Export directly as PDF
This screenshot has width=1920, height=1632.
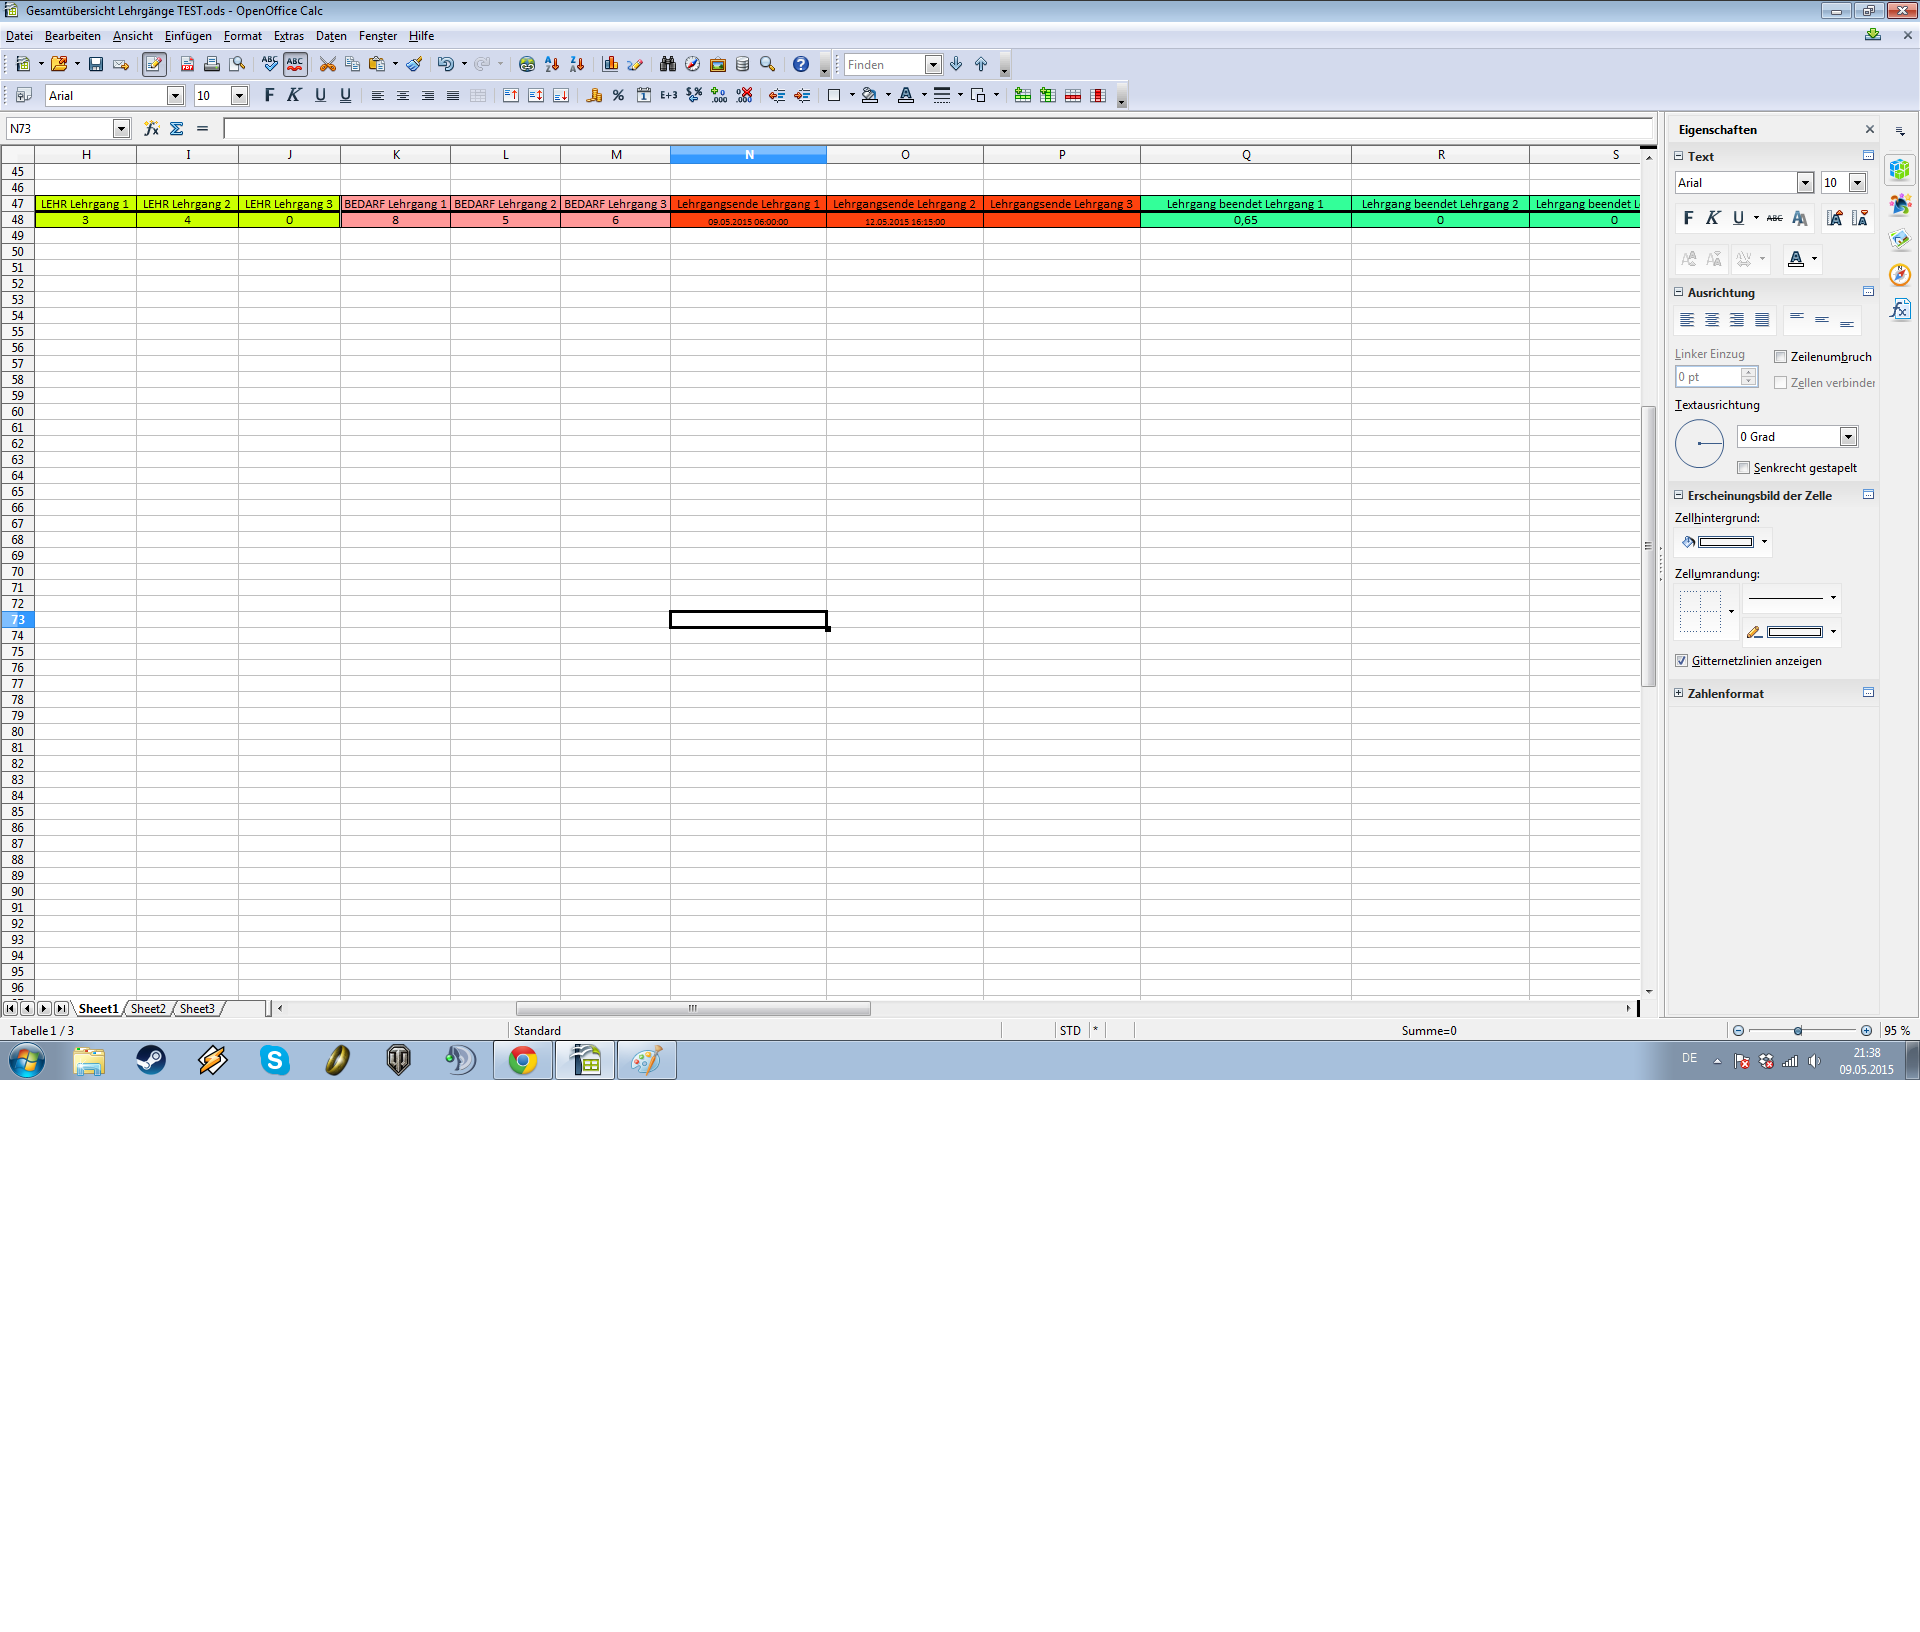(187, 65)
